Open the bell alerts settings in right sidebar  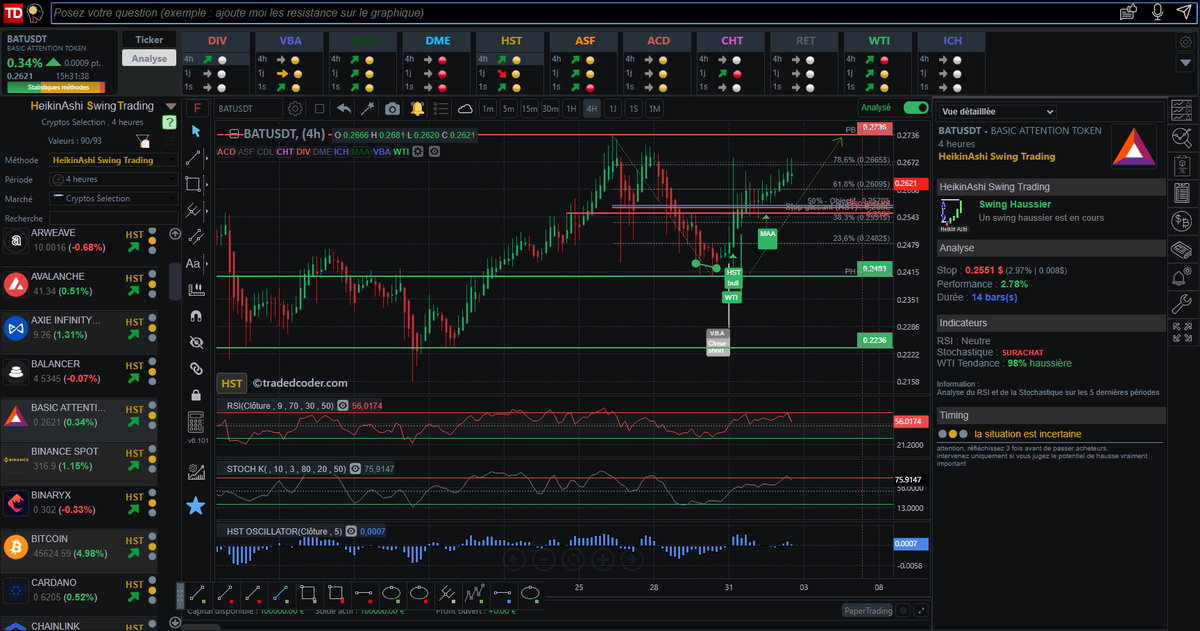pos(1182,276)
